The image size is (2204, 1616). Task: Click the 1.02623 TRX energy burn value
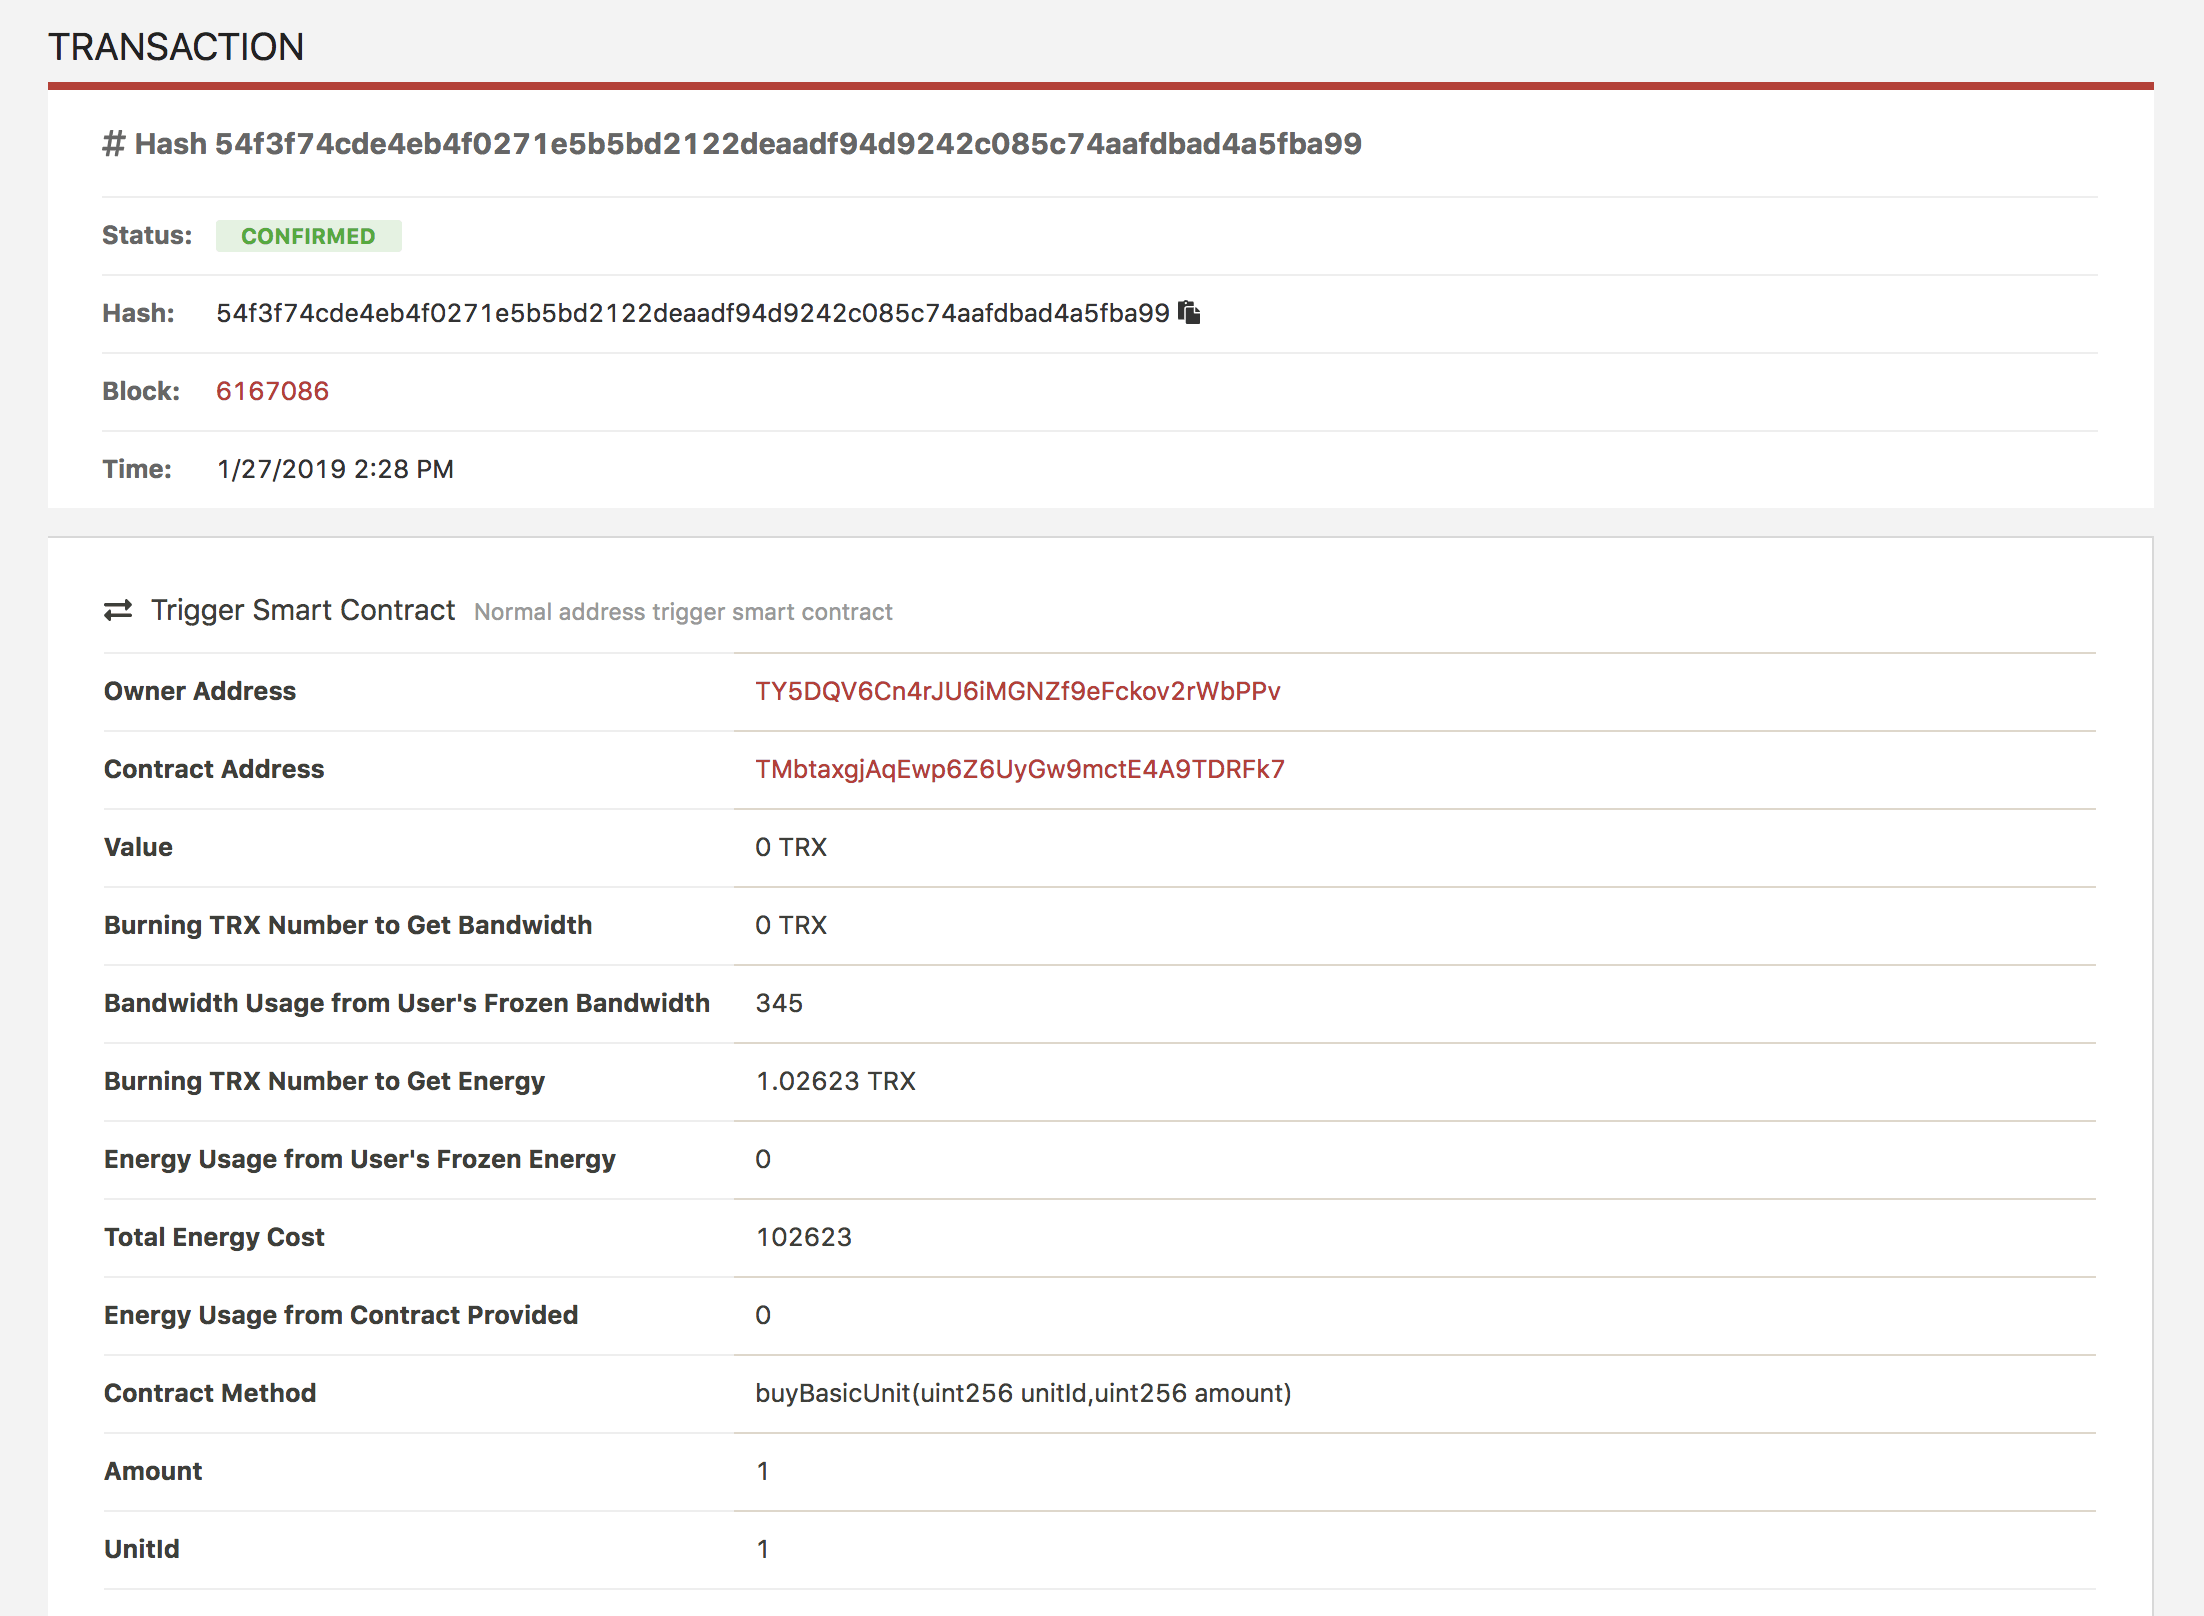click(835, 1081)
